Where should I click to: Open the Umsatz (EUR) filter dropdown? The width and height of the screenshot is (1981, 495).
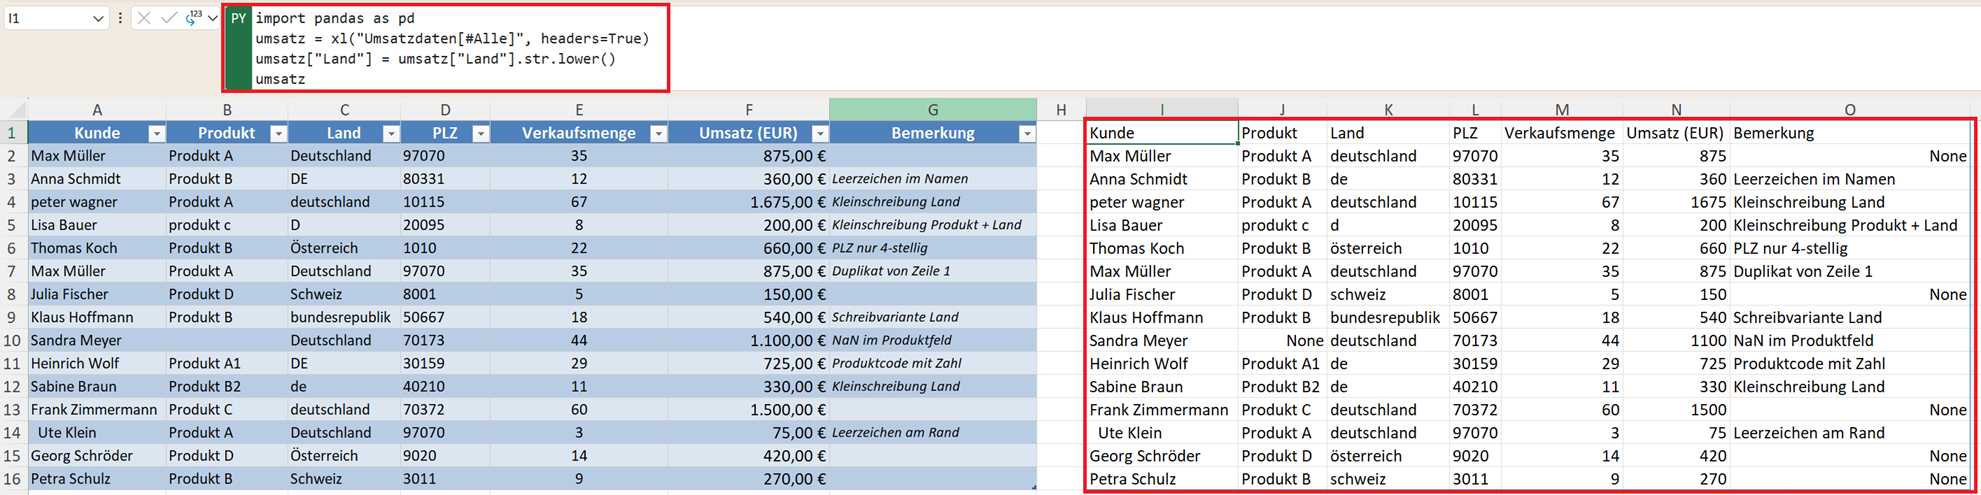pos(819,133)
